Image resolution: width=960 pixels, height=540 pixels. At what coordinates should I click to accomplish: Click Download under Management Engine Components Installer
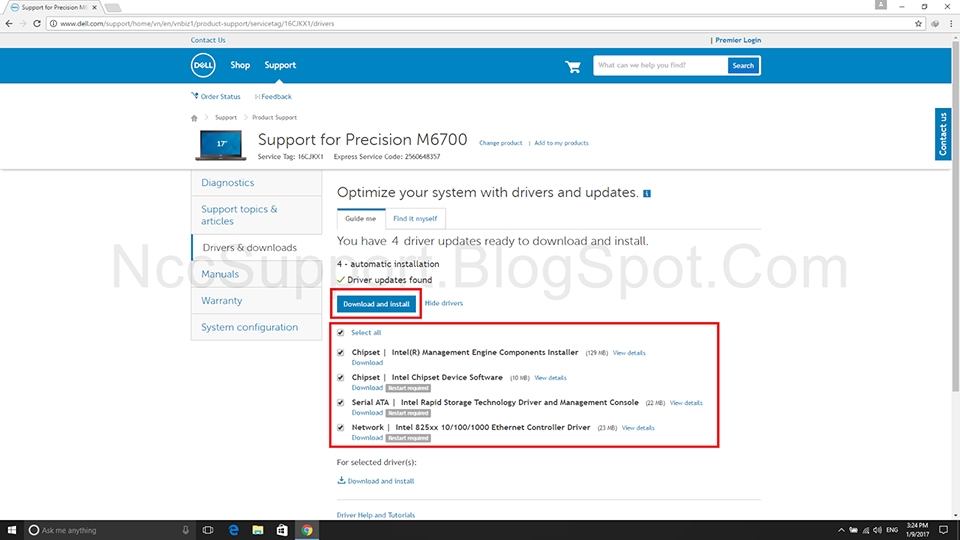coord(367,363)
